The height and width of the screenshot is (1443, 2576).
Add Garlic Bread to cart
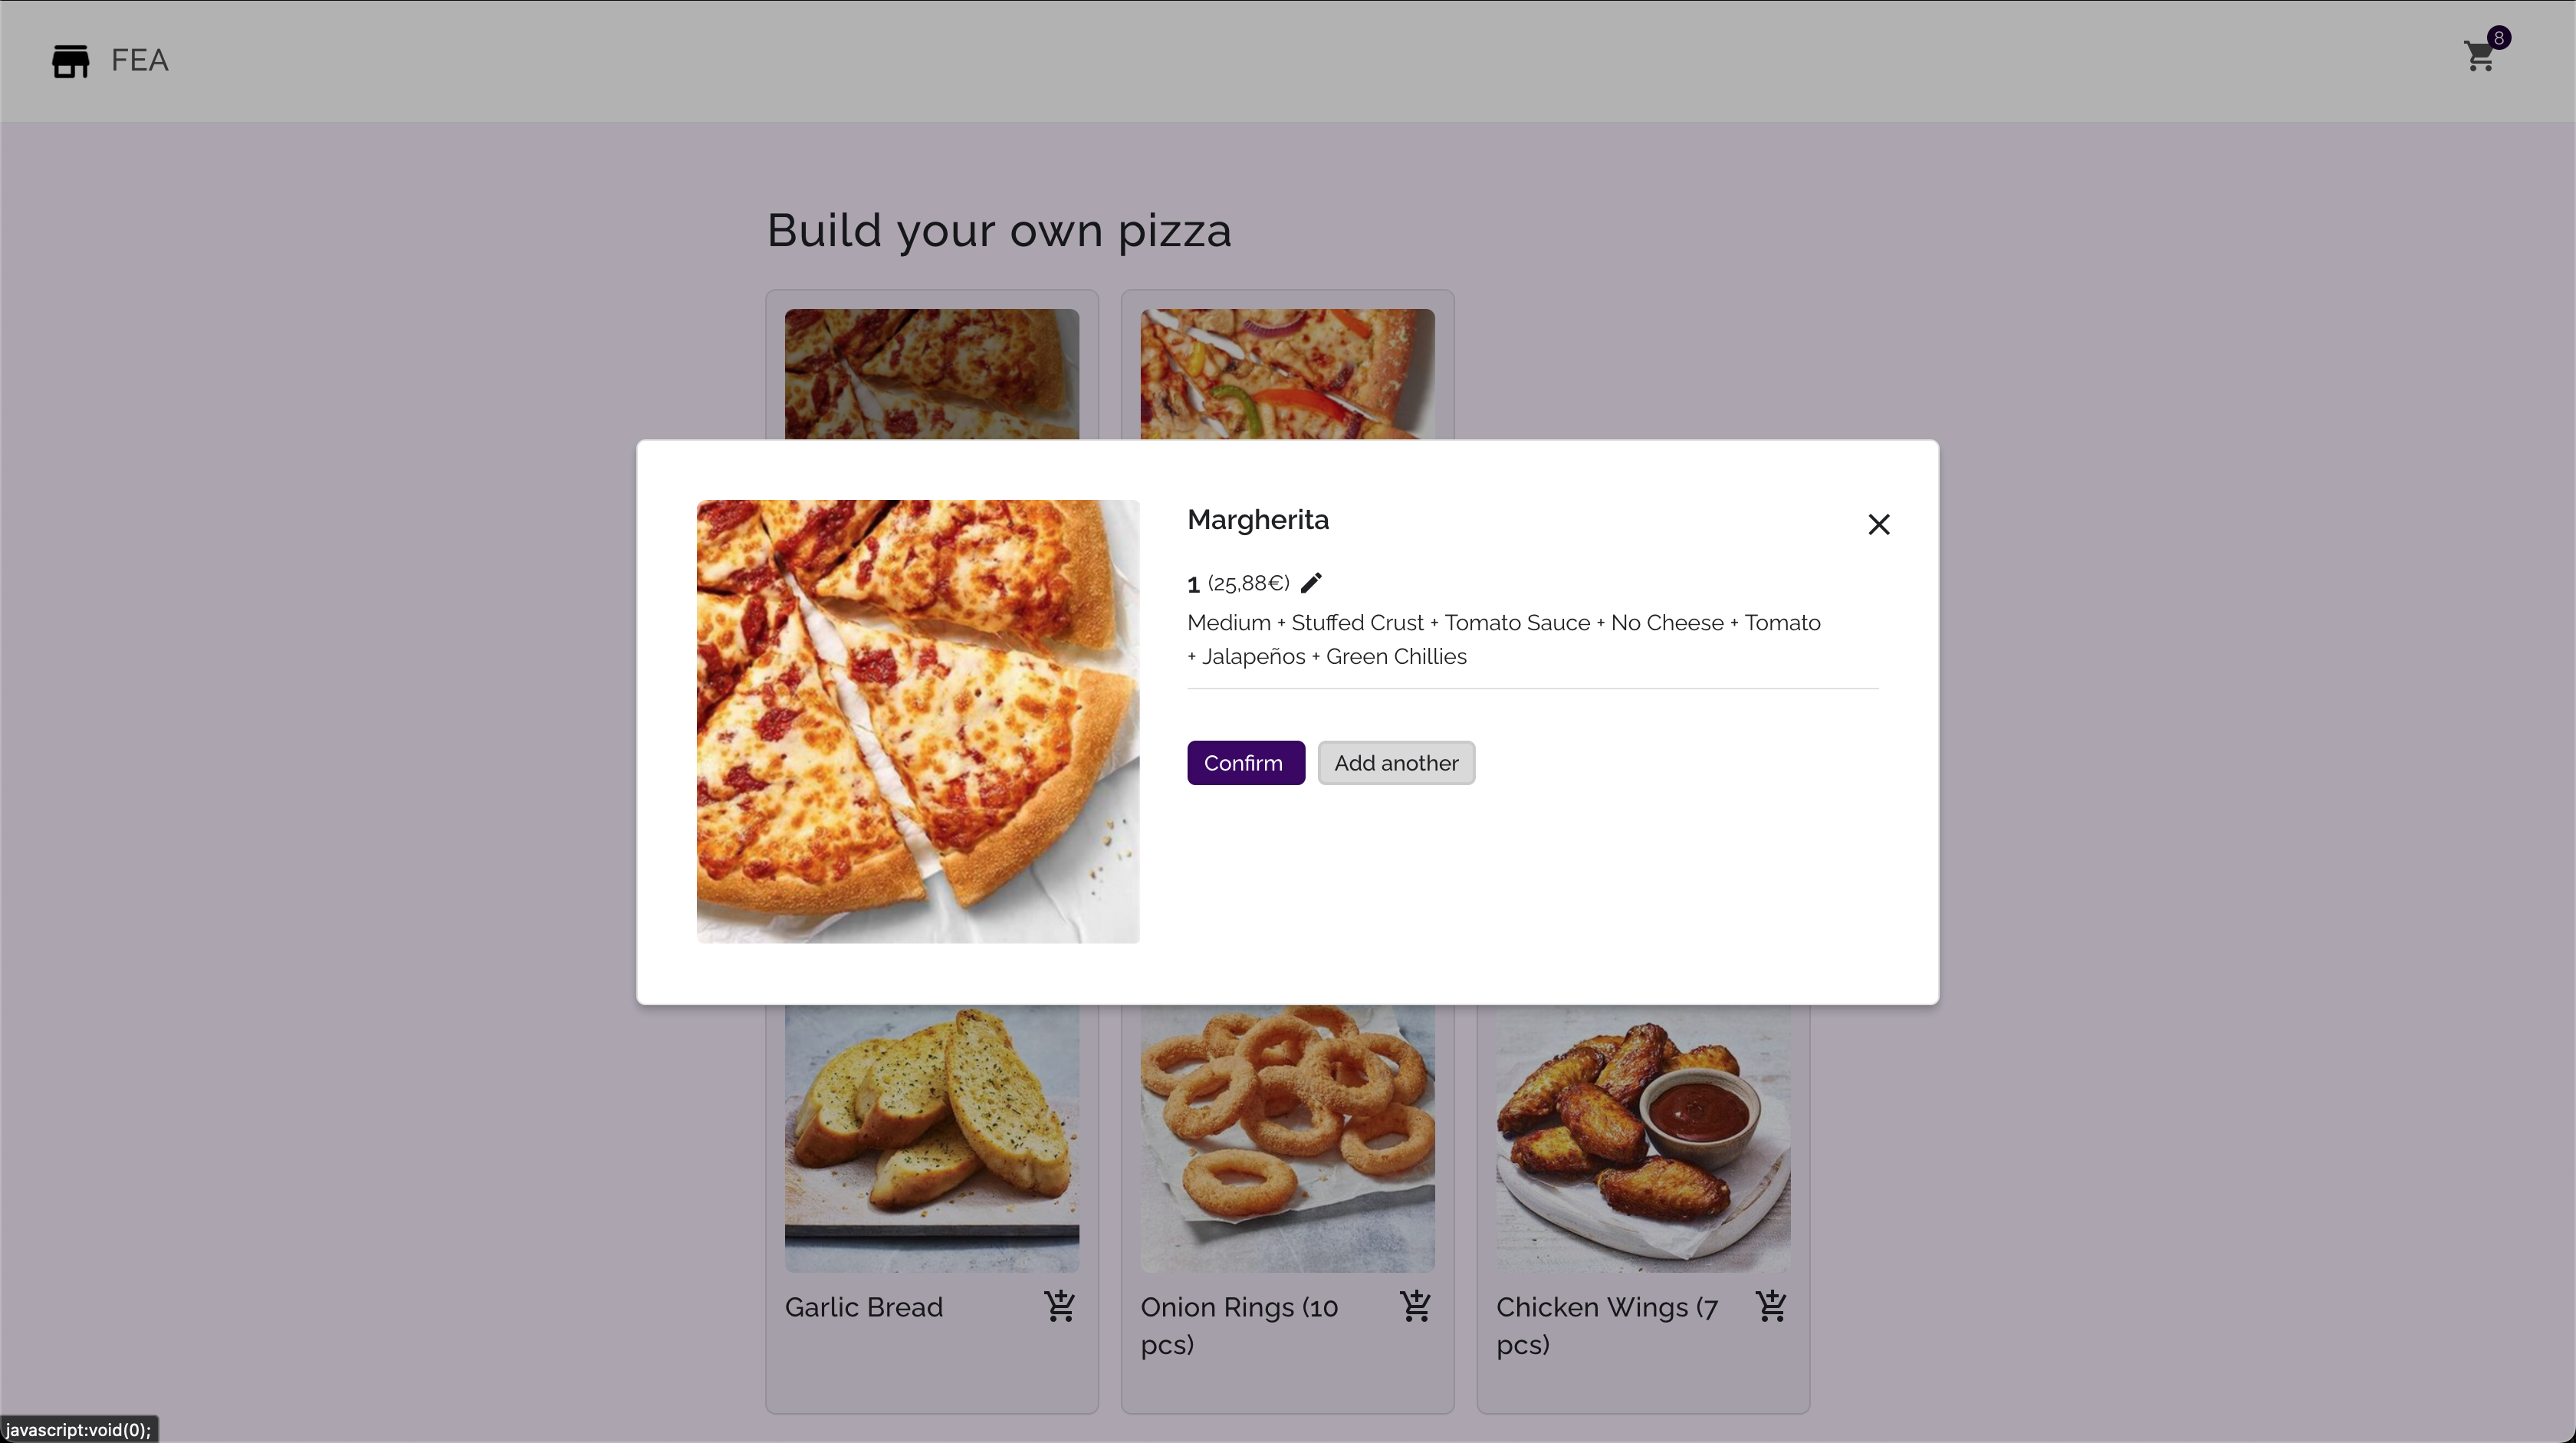click(1059, 1305)
